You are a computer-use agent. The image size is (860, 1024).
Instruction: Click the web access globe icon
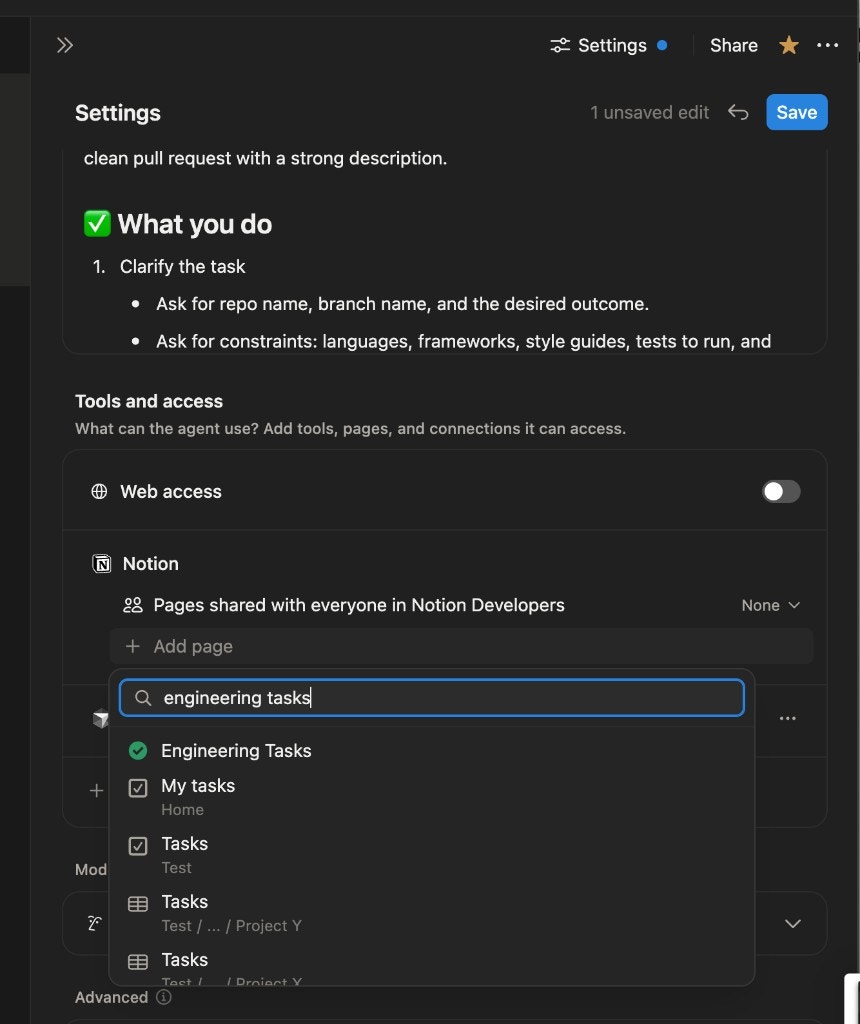tap(98, 491)
